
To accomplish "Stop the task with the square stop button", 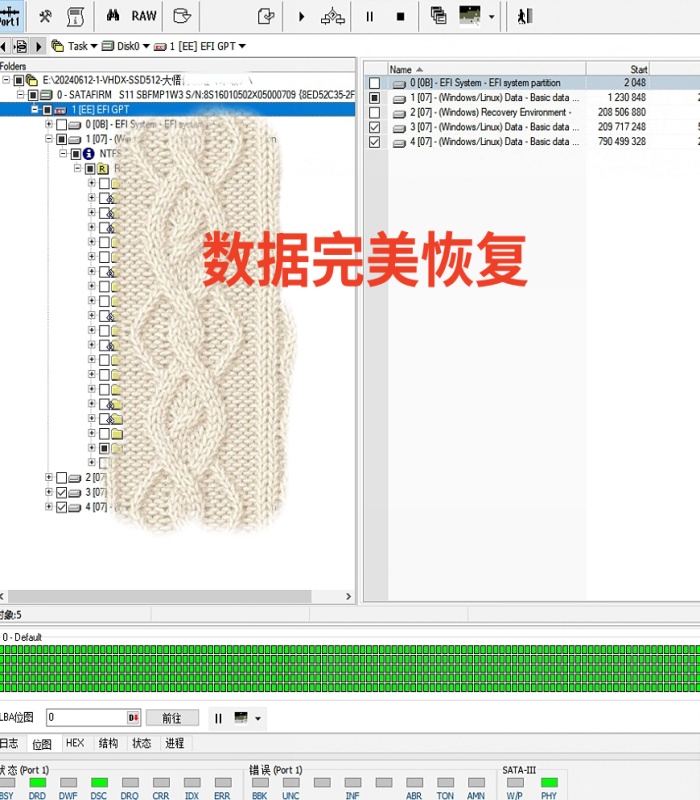I will pos(401,17).
